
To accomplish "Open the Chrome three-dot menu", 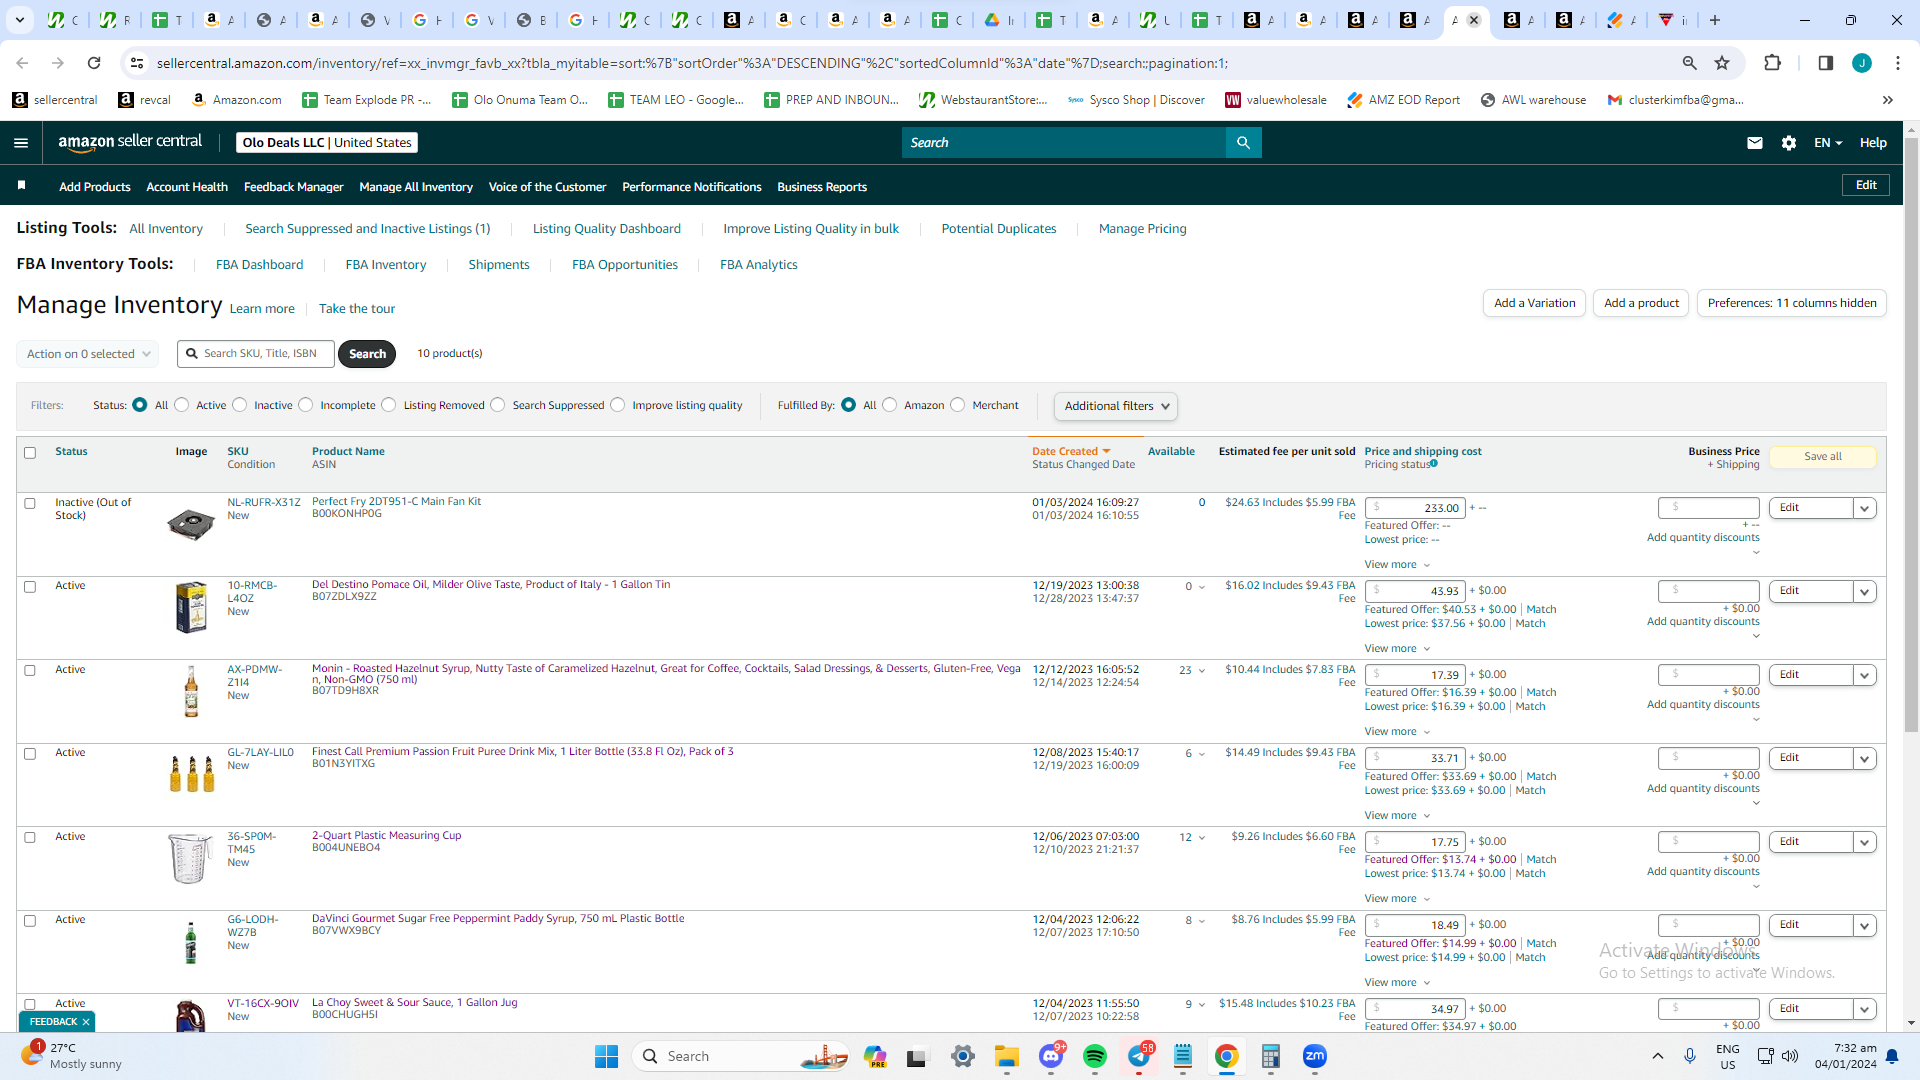I will 1898,63.
